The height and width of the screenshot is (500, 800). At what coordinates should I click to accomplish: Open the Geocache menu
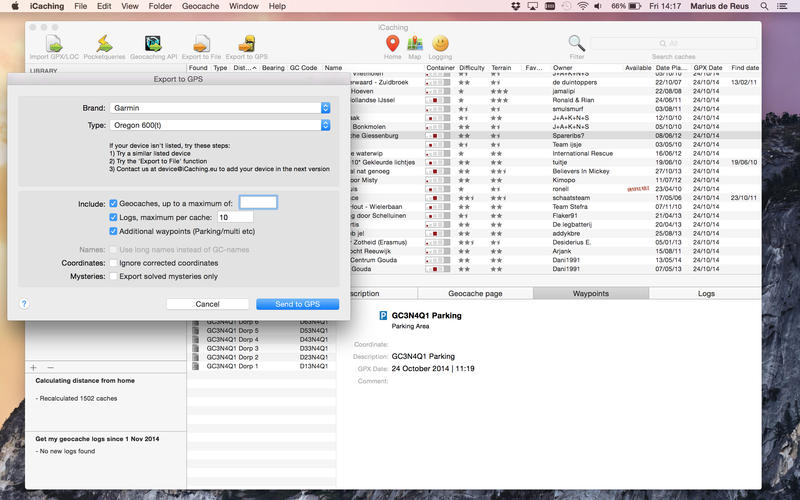coord(201,6)
